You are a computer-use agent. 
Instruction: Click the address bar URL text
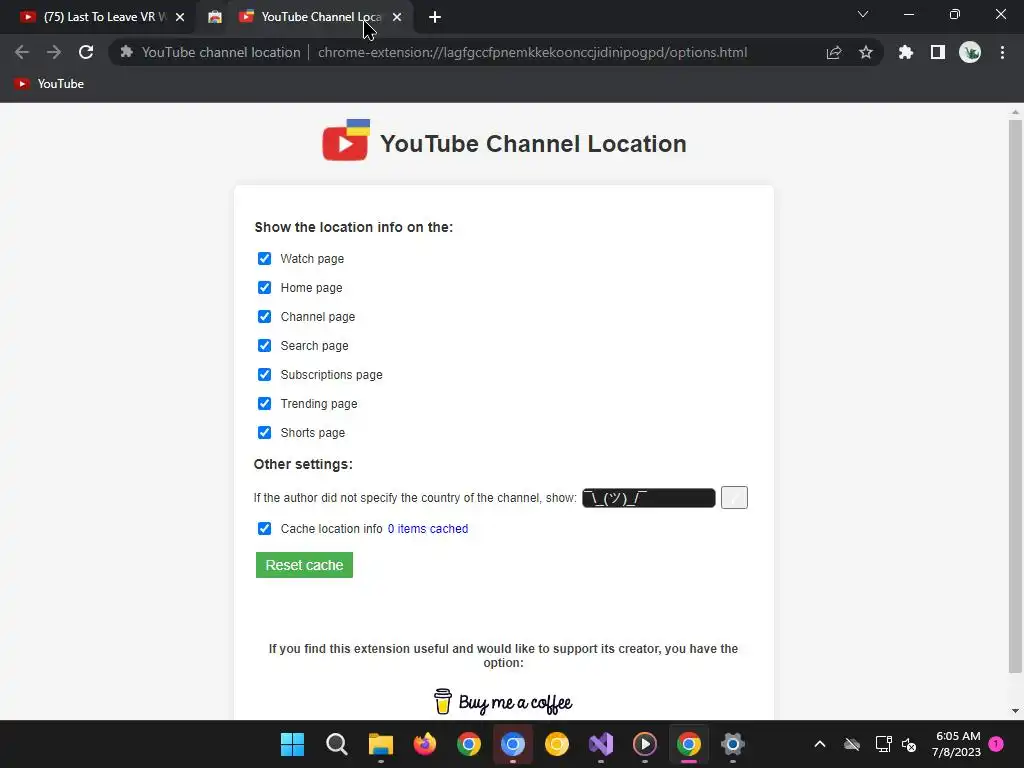pyautogui.click(x=532, y=52)
